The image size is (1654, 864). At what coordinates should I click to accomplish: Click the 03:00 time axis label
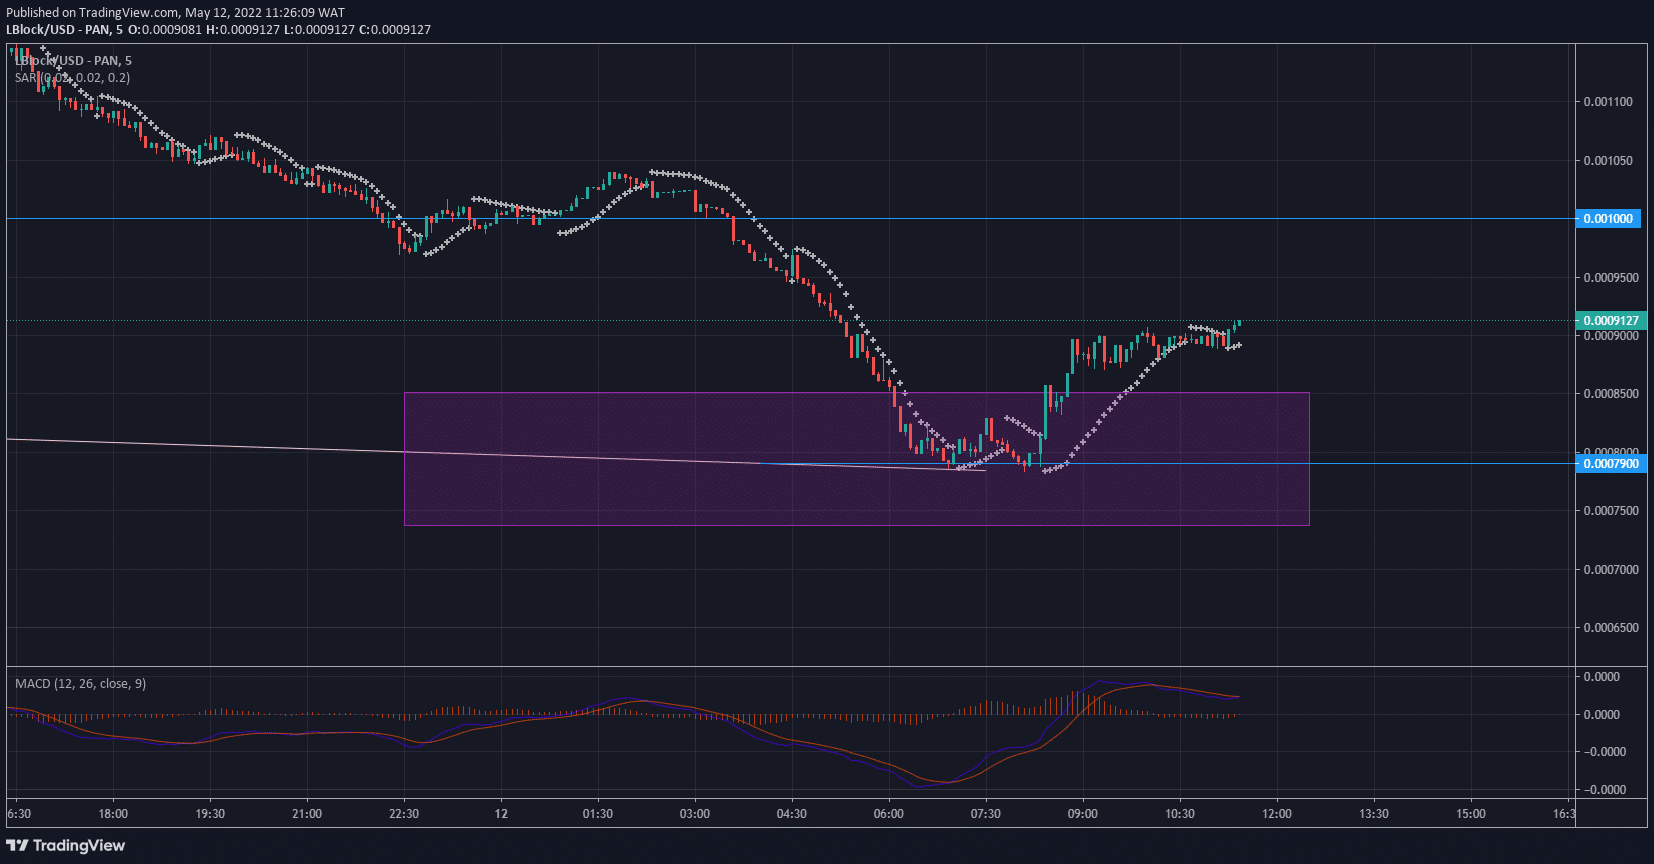[695, 814]
